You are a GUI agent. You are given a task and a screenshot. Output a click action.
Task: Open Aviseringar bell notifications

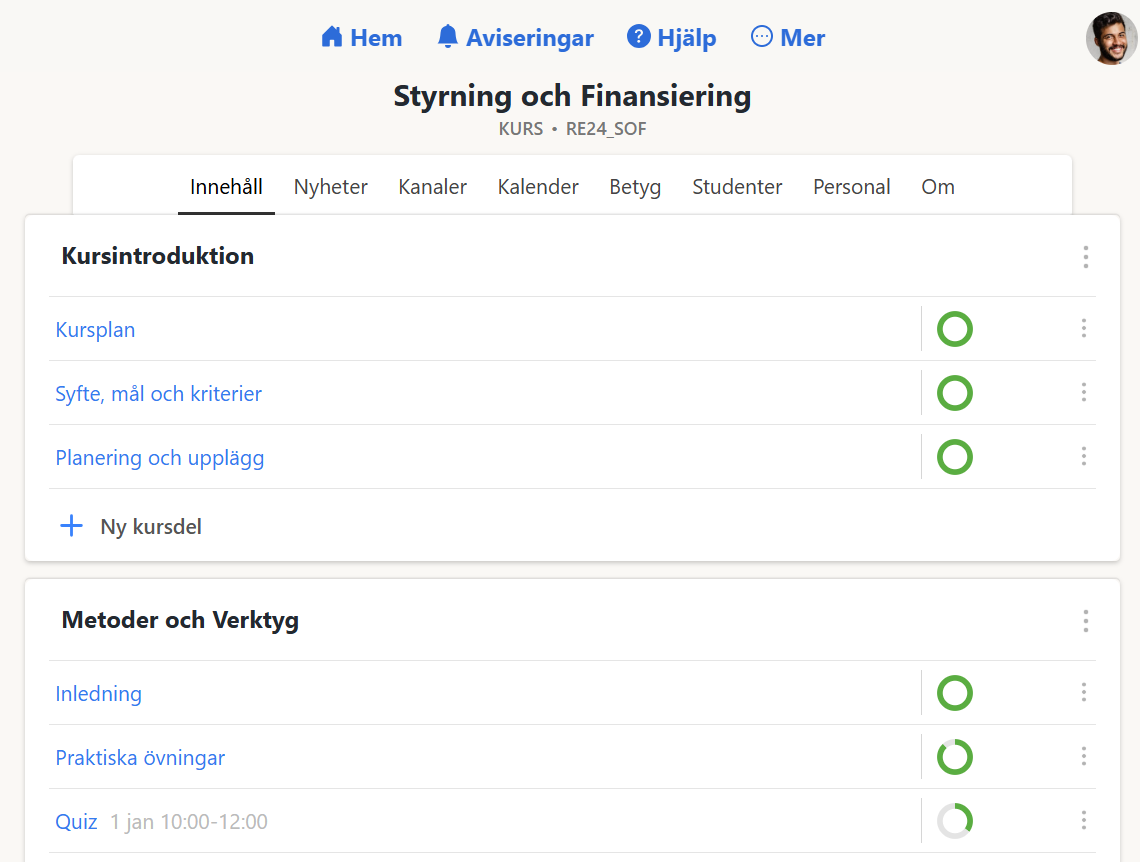pyautogui.click(x=448, y=38)
